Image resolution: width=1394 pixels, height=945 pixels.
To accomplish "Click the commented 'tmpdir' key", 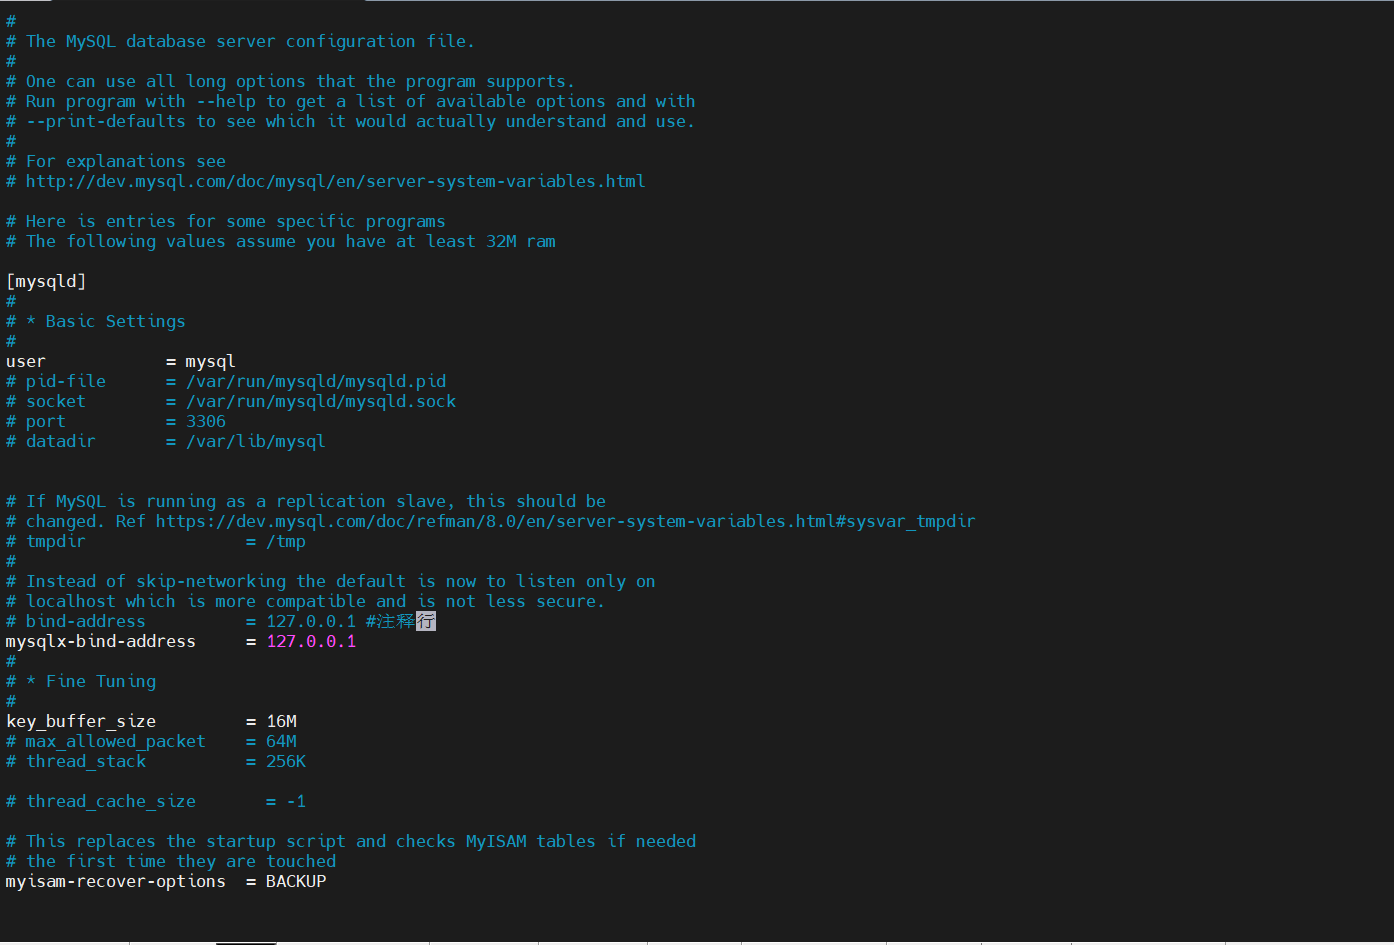I will [x=56, y=541].
